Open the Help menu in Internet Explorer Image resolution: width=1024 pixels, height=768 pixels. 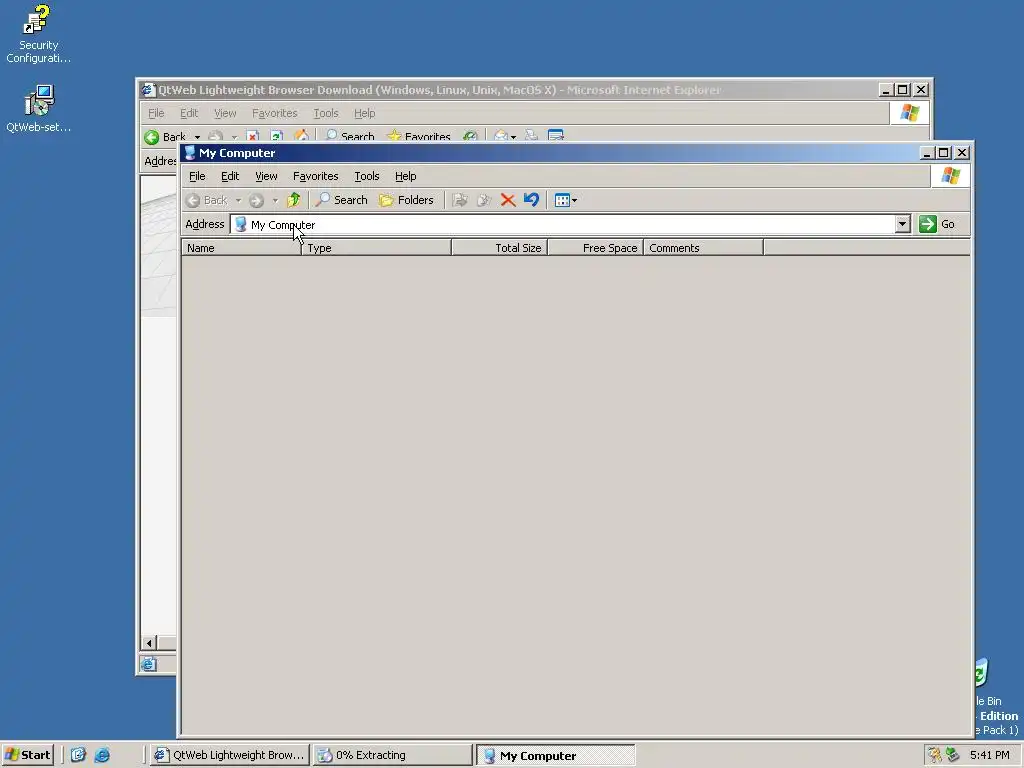click(364, 114)
